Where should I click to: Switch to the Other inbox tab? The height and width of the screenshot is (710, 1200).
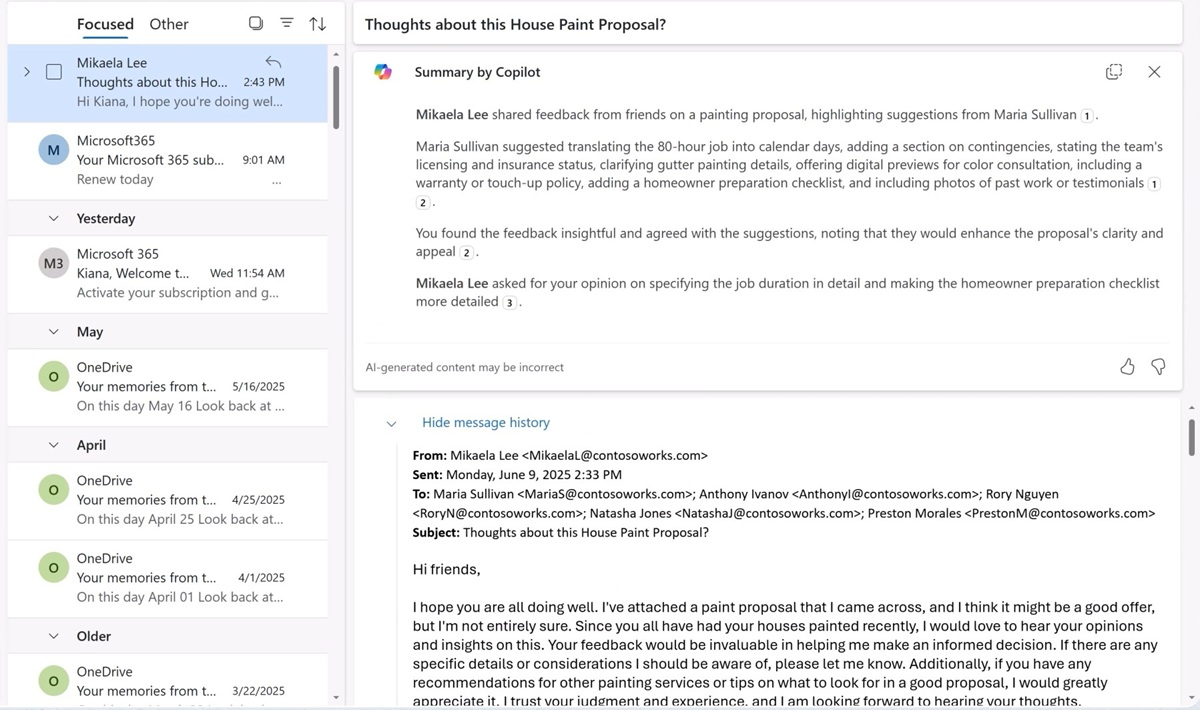[169, 24]
